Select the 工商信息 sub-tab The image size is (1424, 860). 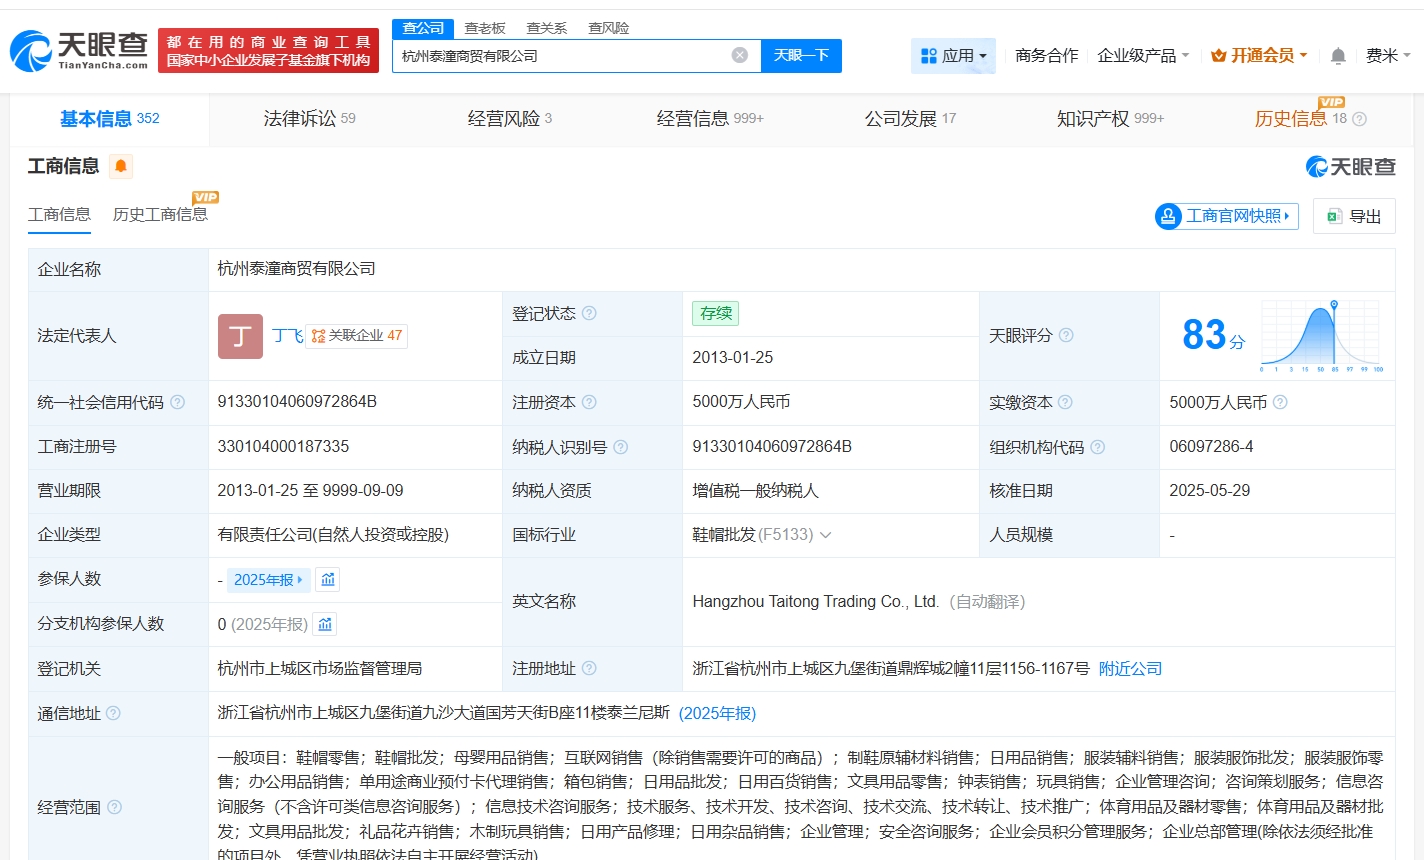point(59,214)
